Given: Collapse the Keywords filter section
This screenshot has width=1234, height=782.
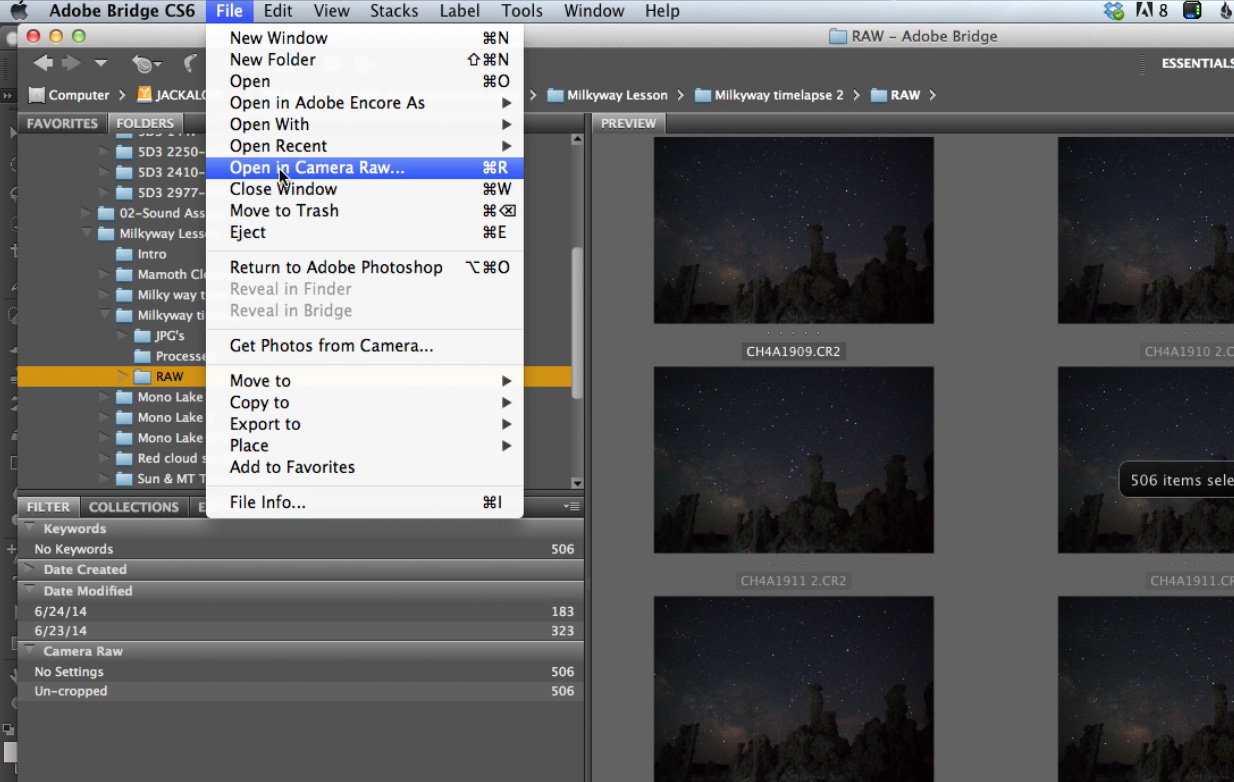Looking at the screenshot, I should pos(29,528).
